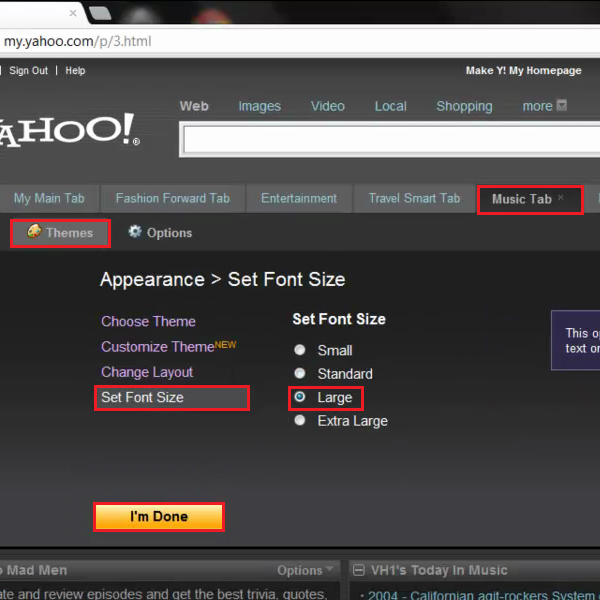
Task: Expand the 'more' search categories dropdown
Action: click(x=561, y=105)
